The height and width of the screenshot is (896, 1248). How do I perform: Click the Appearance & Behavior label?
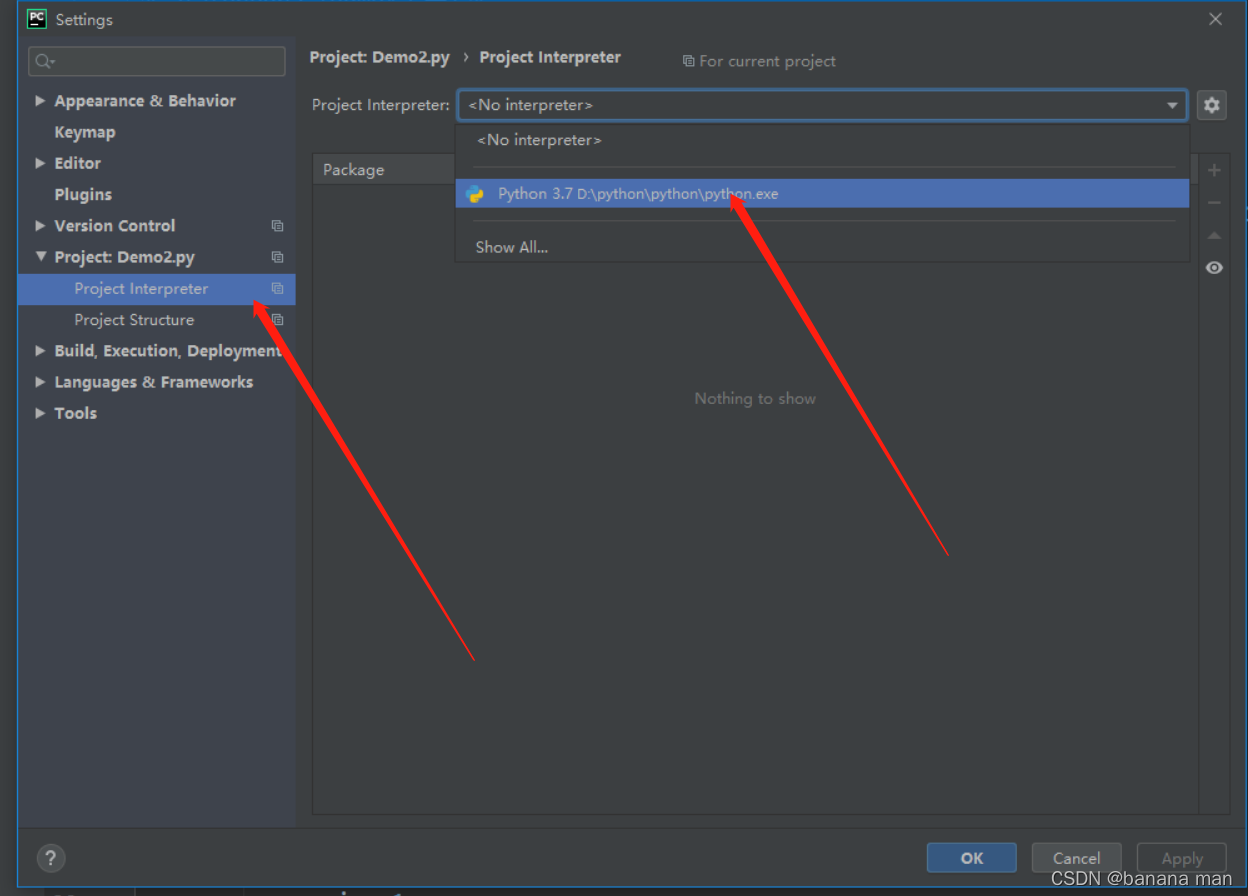[145, 101]
